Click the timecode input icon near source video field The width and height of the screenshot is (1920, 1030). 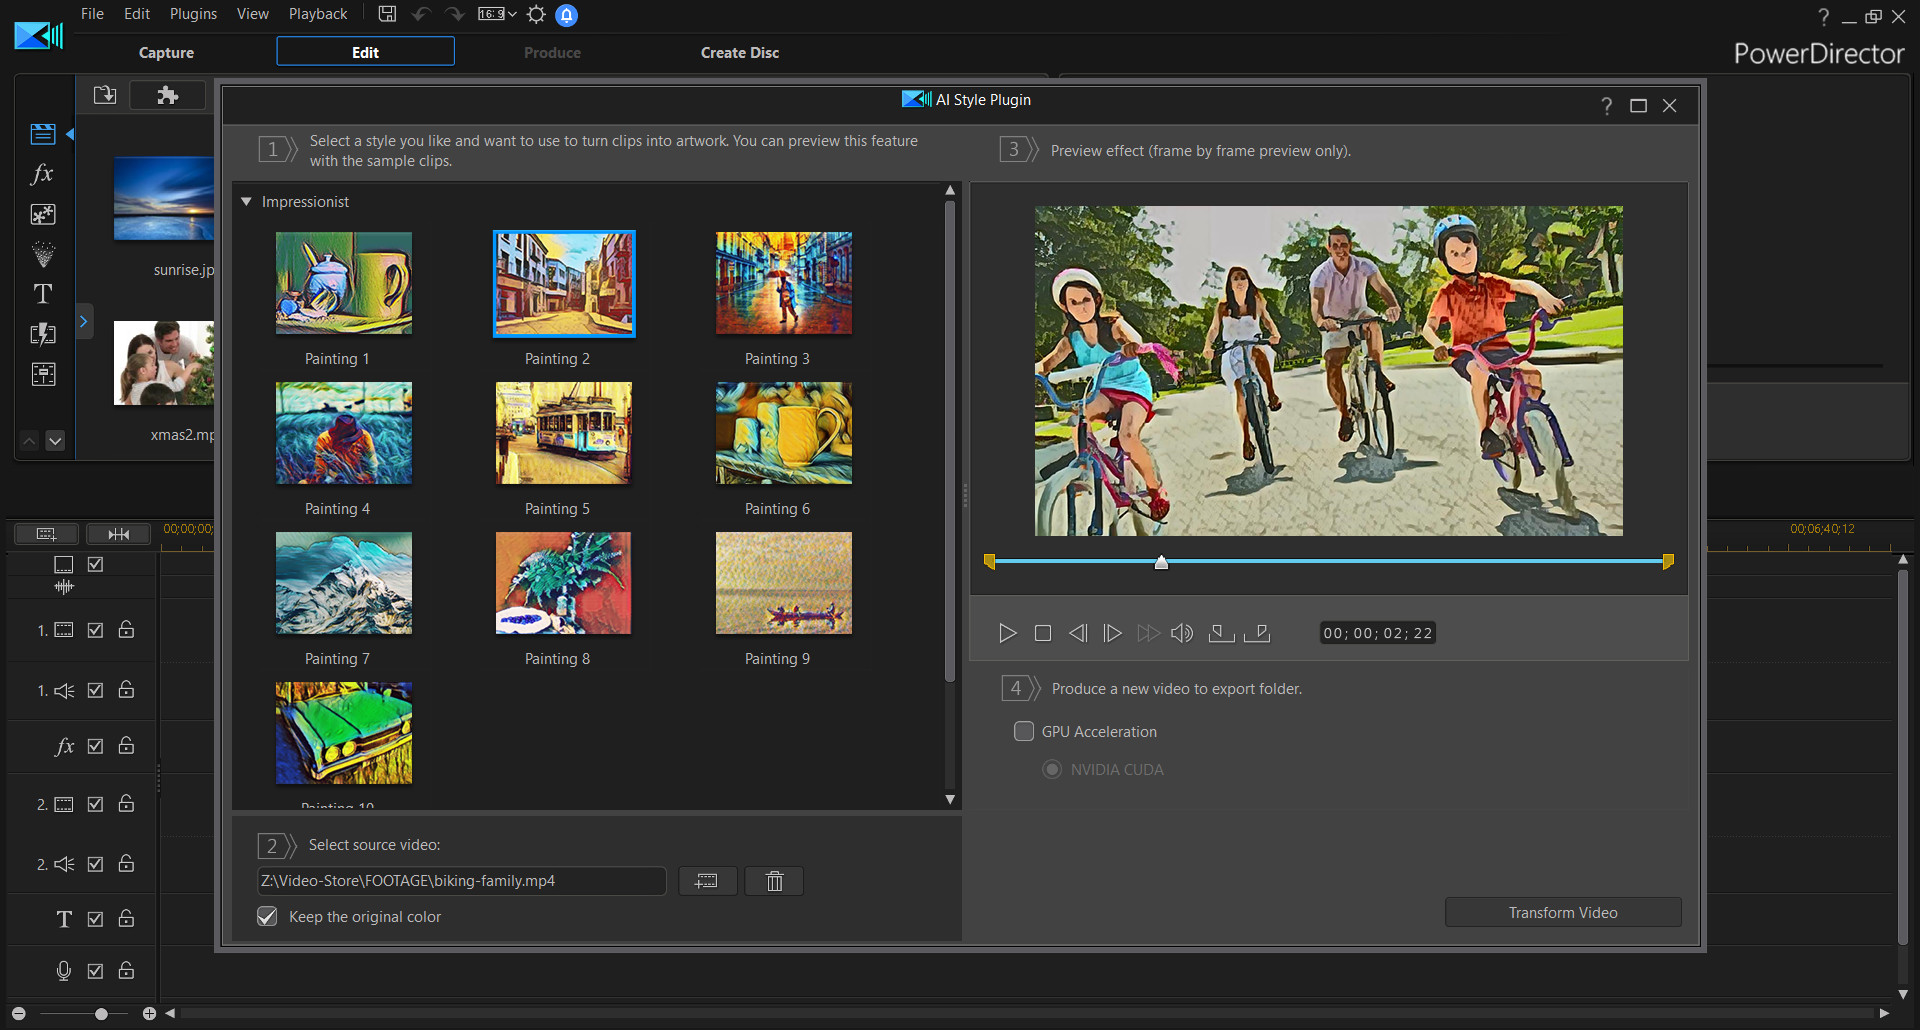(x=707, y=881)
